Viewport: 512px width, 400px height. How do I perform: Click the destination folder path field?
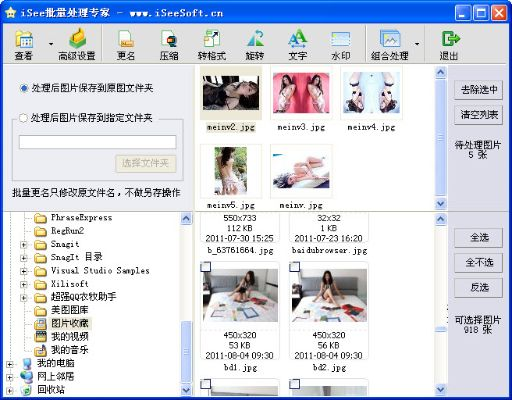[98, 142]
